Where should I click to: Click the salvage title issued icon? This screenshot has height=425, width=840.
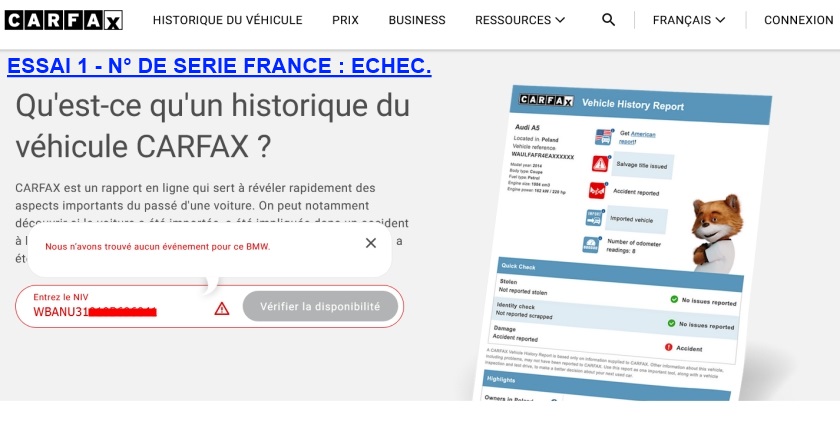pos(600,164)
